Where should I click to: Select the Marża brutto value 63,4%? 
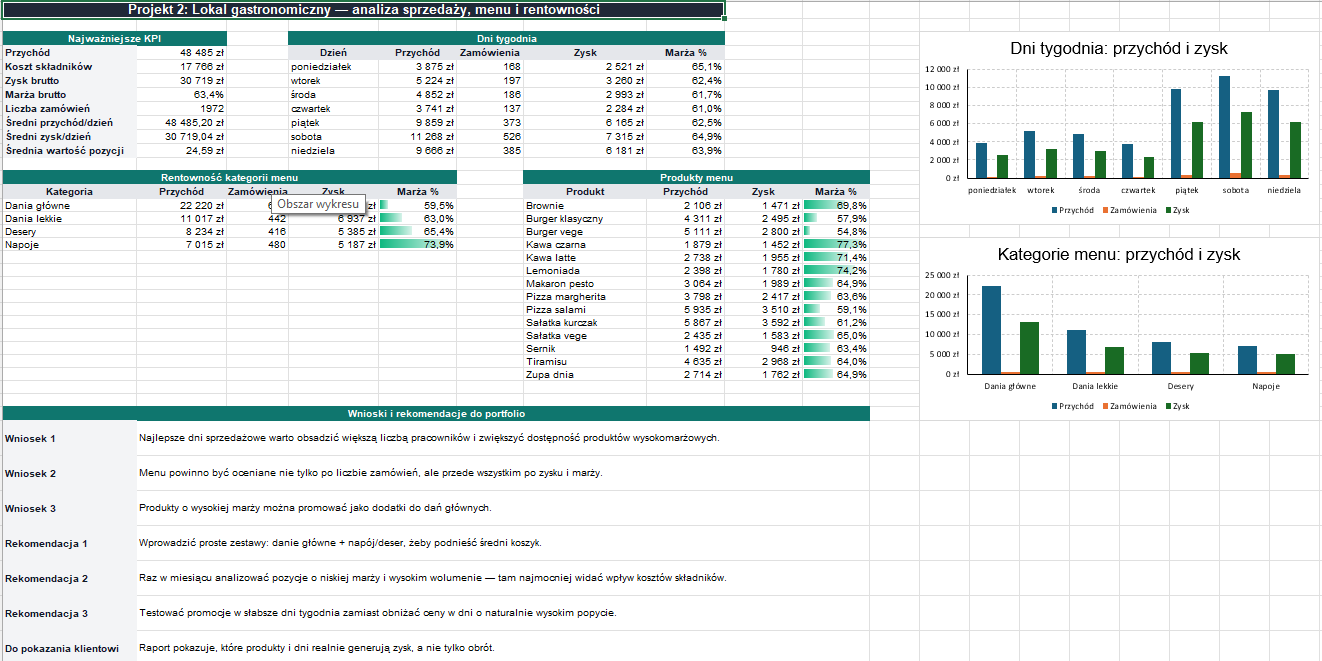pos(182,94)
